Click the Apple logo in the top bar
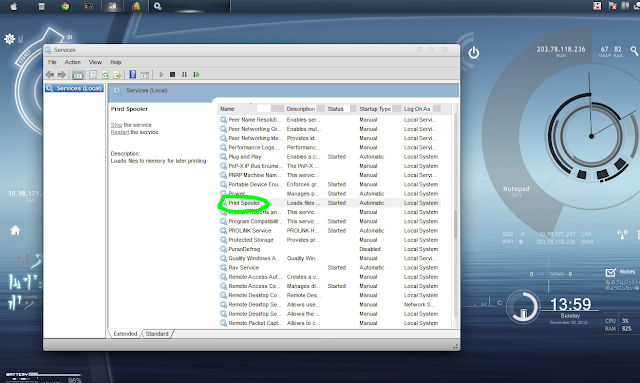Viewport: 640px width, 383px height. (x=13, y=6)
